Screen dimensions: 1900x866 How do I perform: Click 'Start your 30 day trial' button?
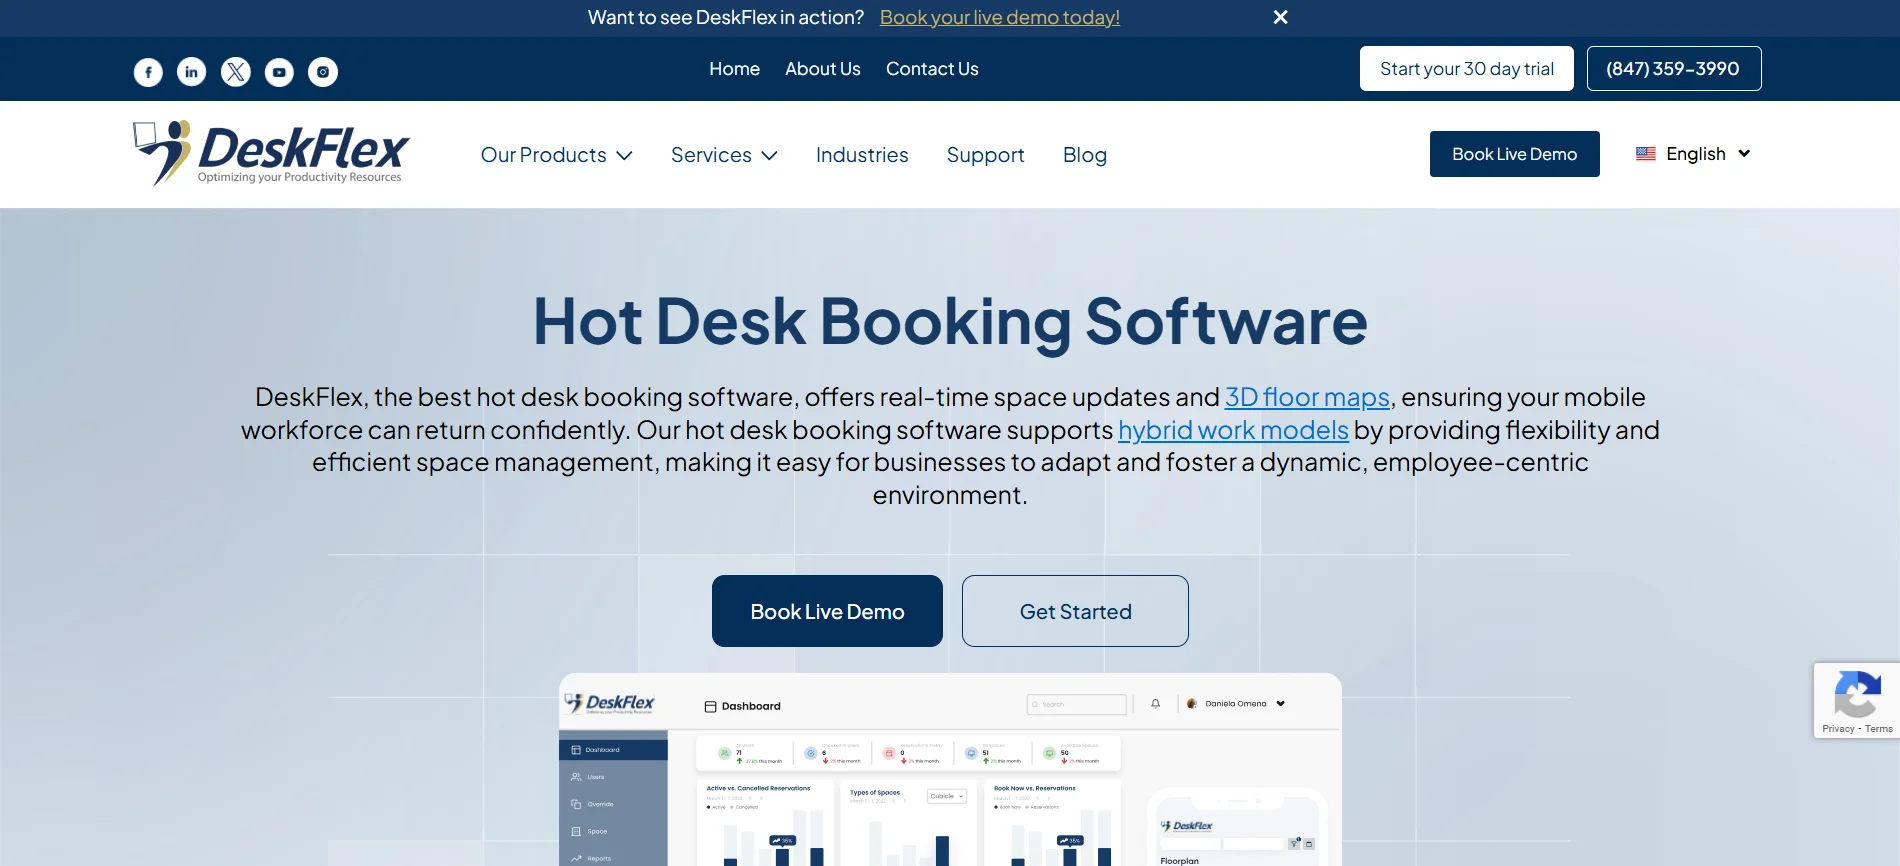click(1466, 68)
